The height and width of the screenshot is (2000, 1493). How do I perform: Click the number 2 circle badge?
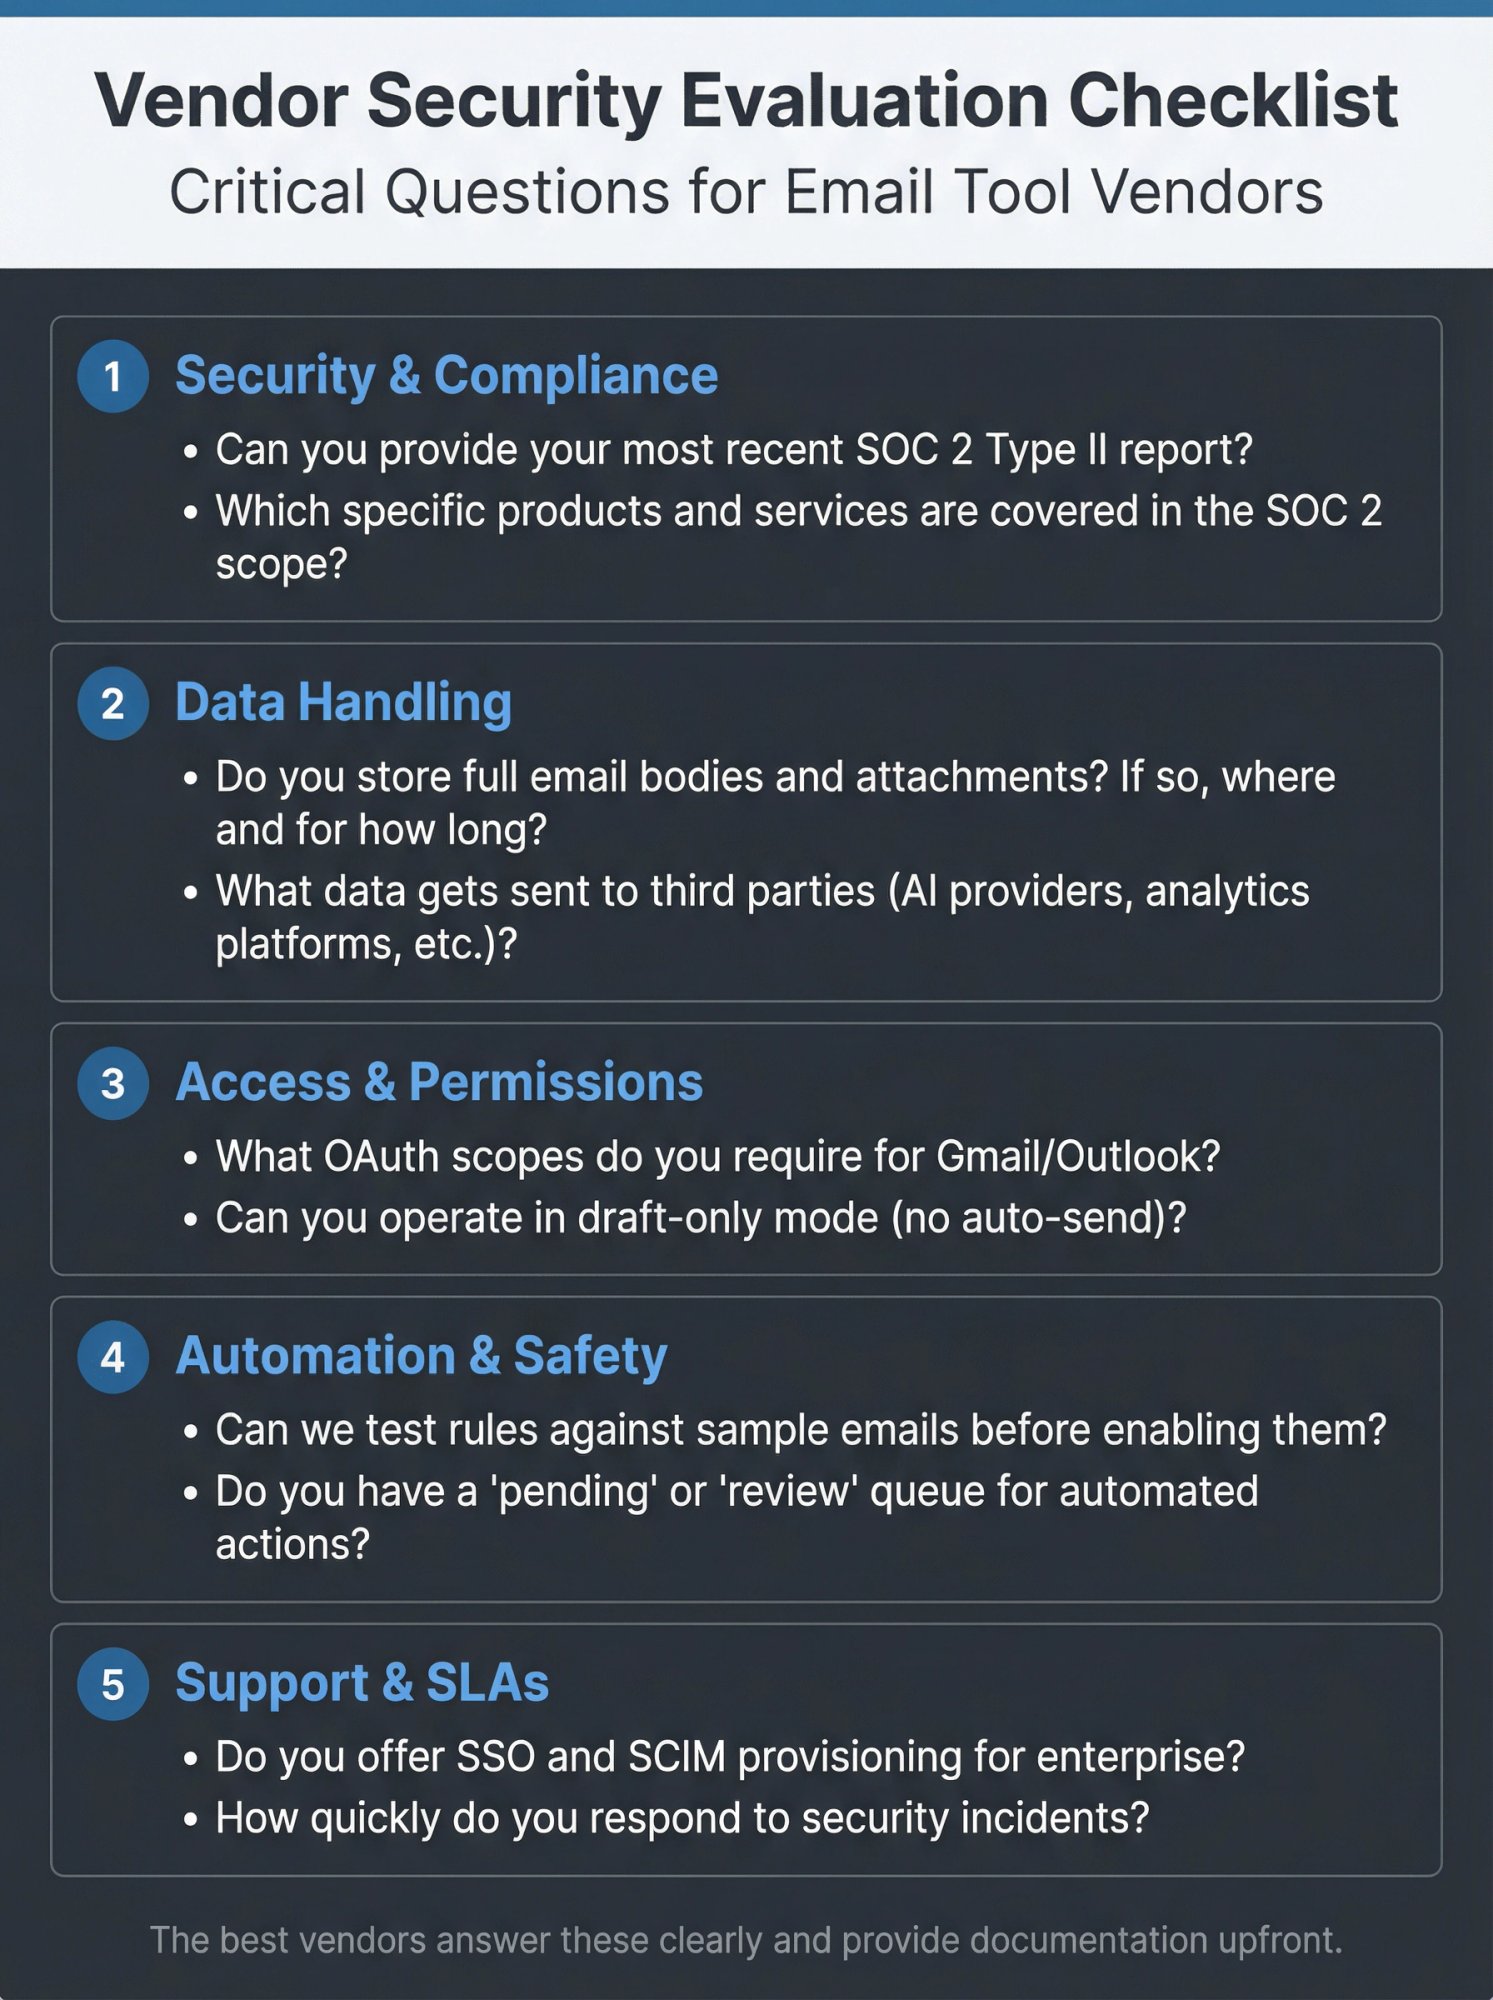pos(113,704)
